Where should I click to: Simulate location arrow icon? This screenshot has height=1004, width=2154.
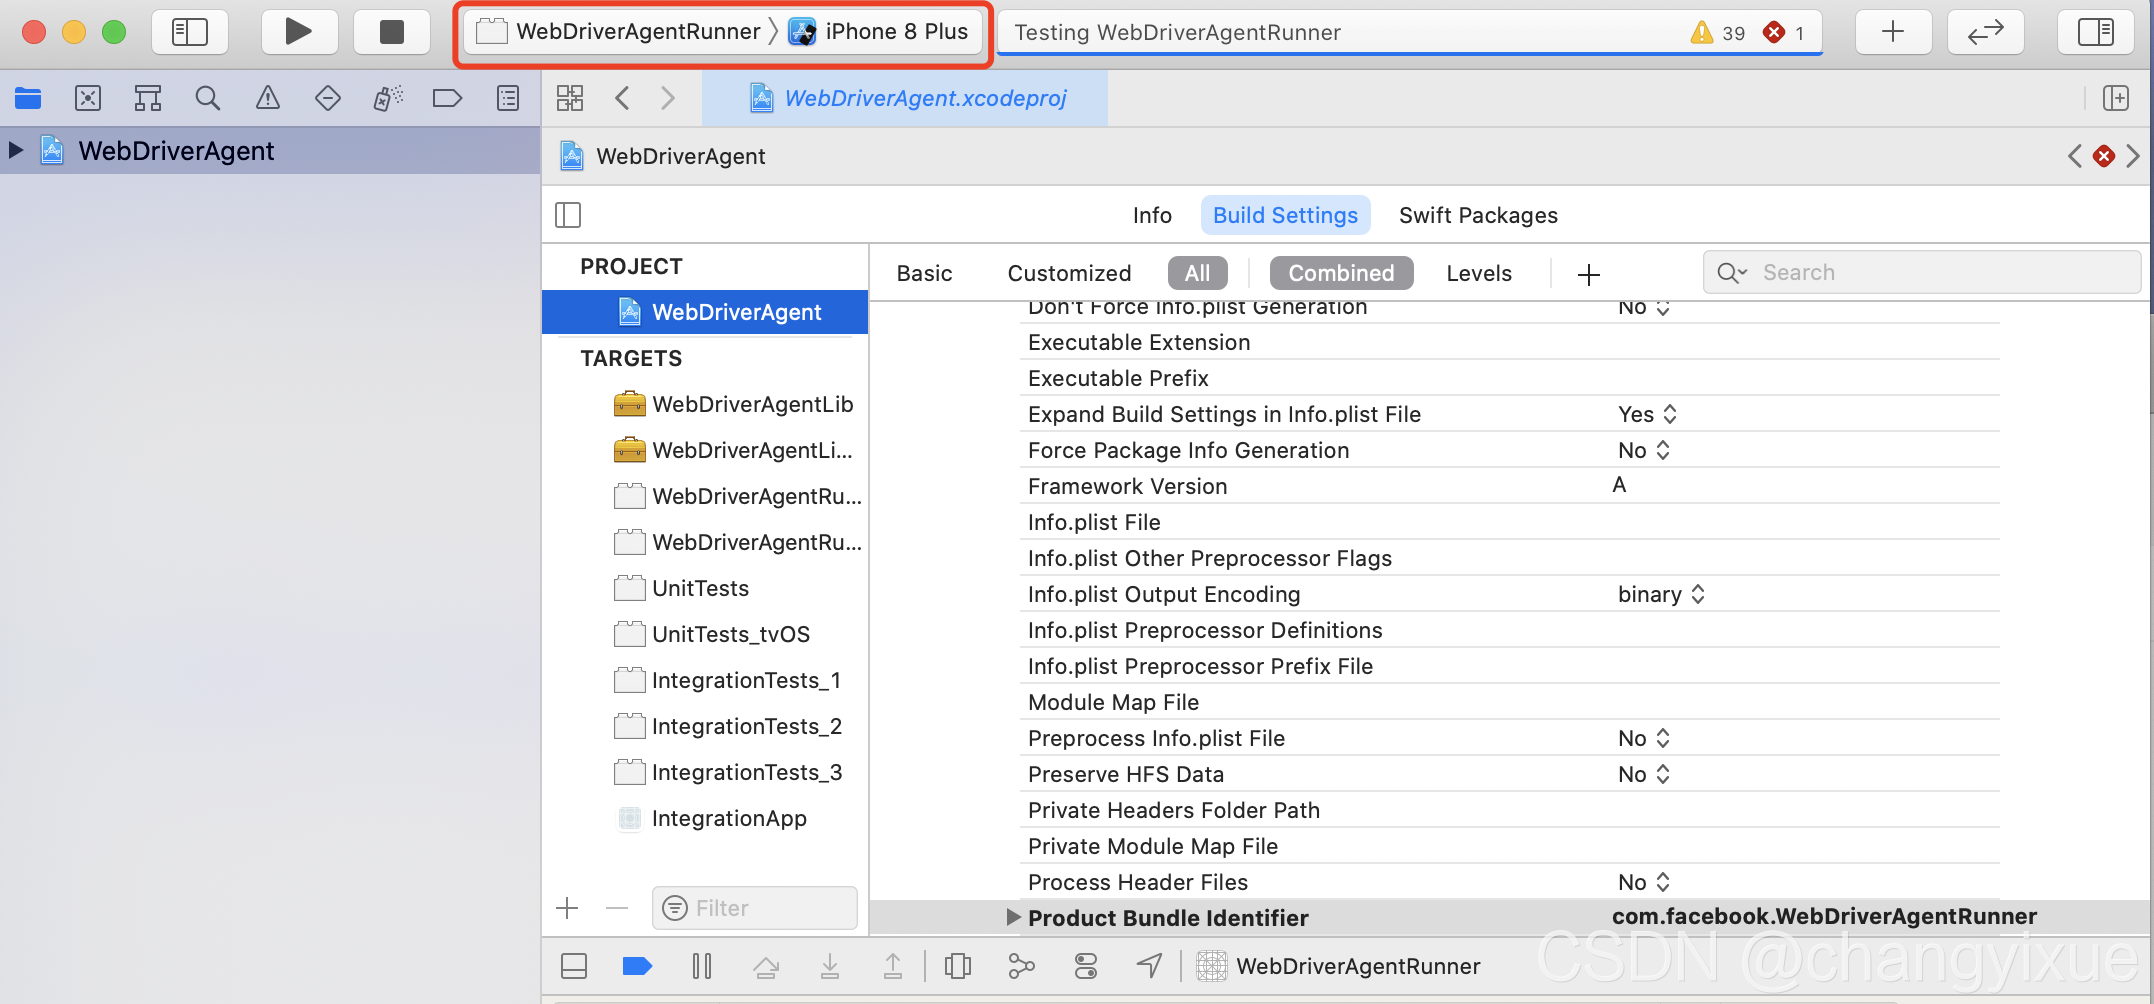tap(1150, 966)
